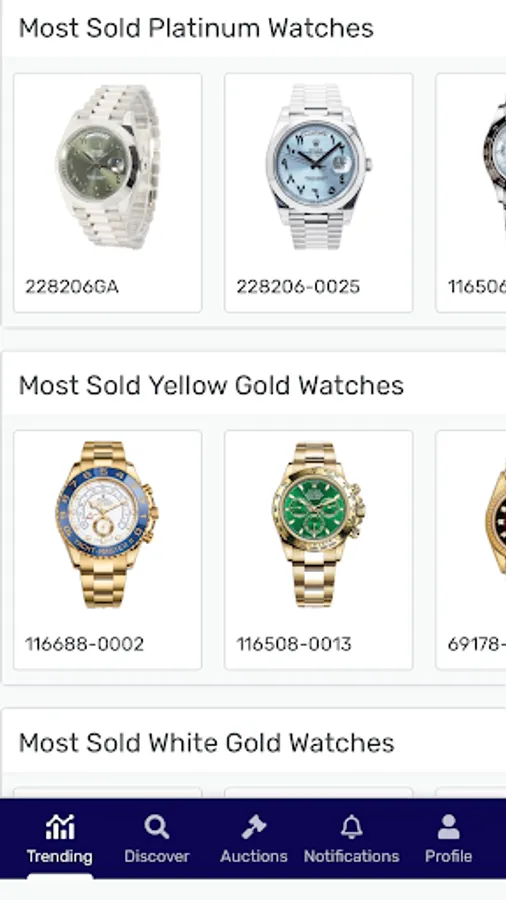Tap the Discover magnifier icon
The width and height of the screenshot is (506, 900).
pyautogui.click(x=157, y=827)
